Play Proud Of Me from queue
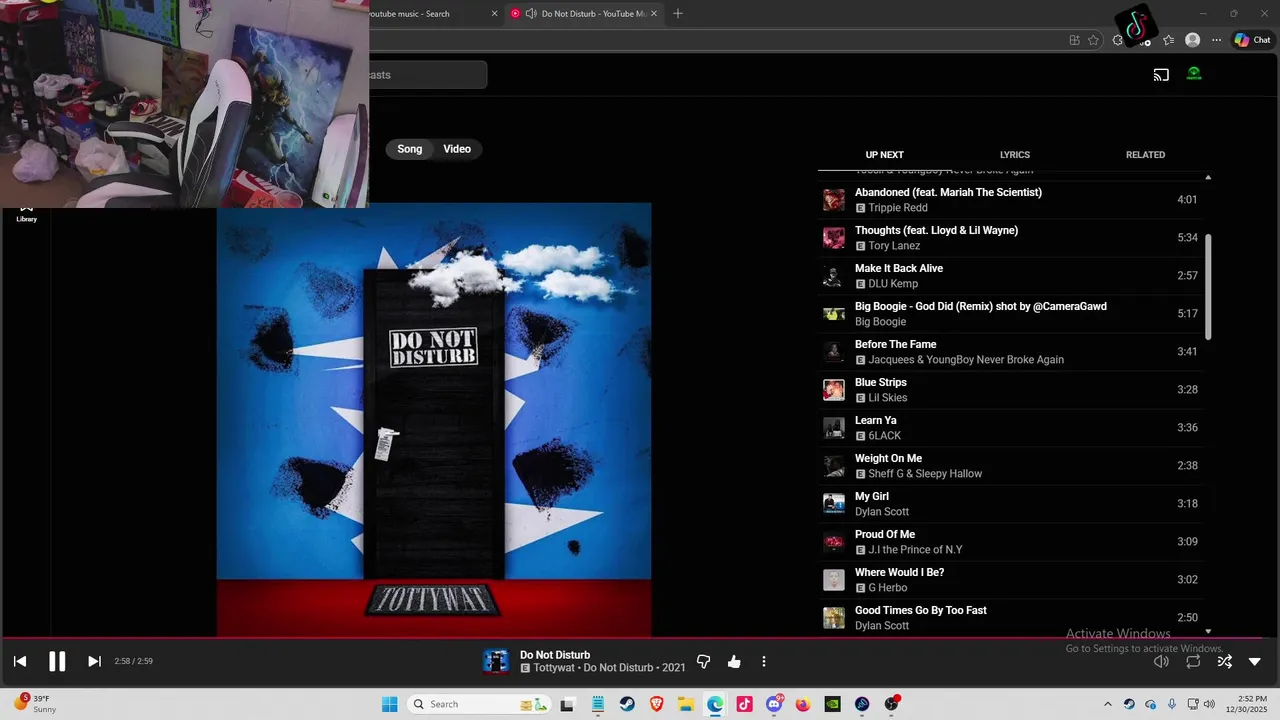1280x720 pixels. point(1011,542)
